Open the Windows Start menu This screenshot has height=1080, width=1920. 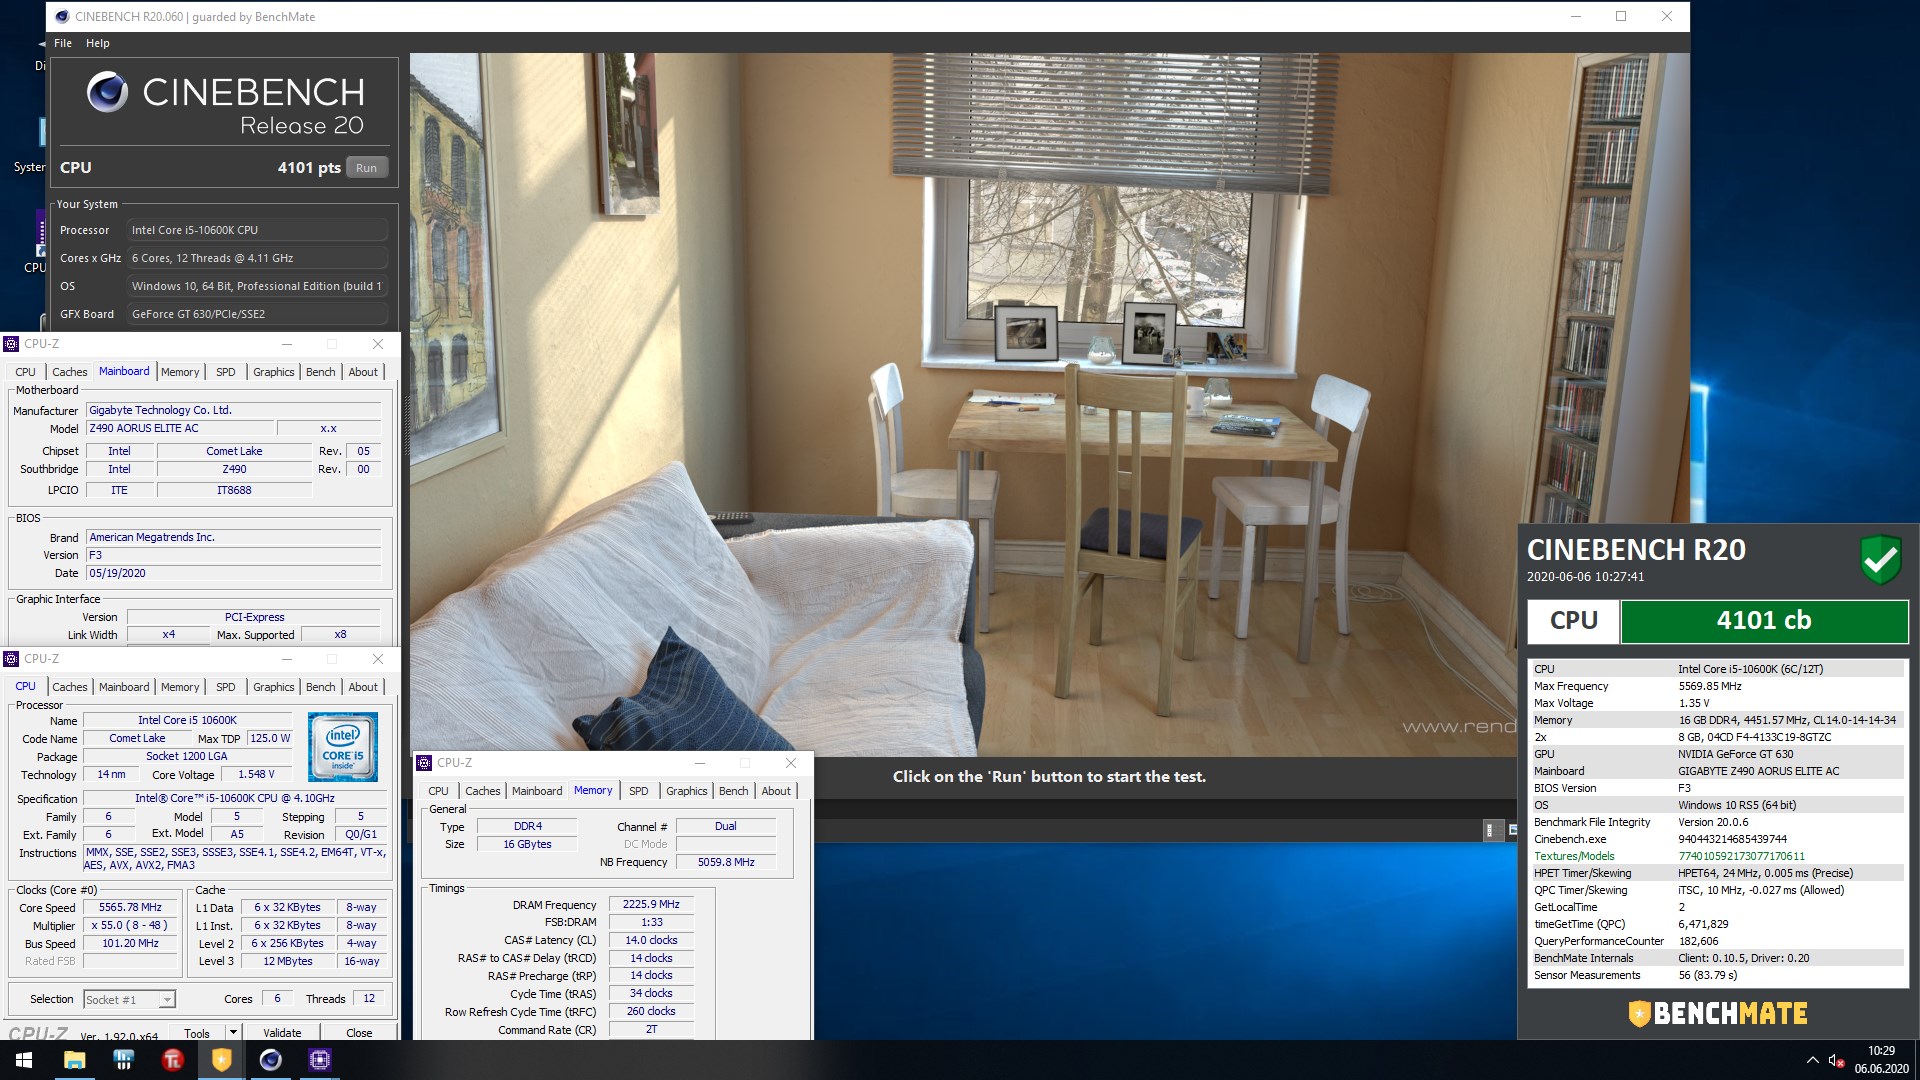click(24, 1060)
